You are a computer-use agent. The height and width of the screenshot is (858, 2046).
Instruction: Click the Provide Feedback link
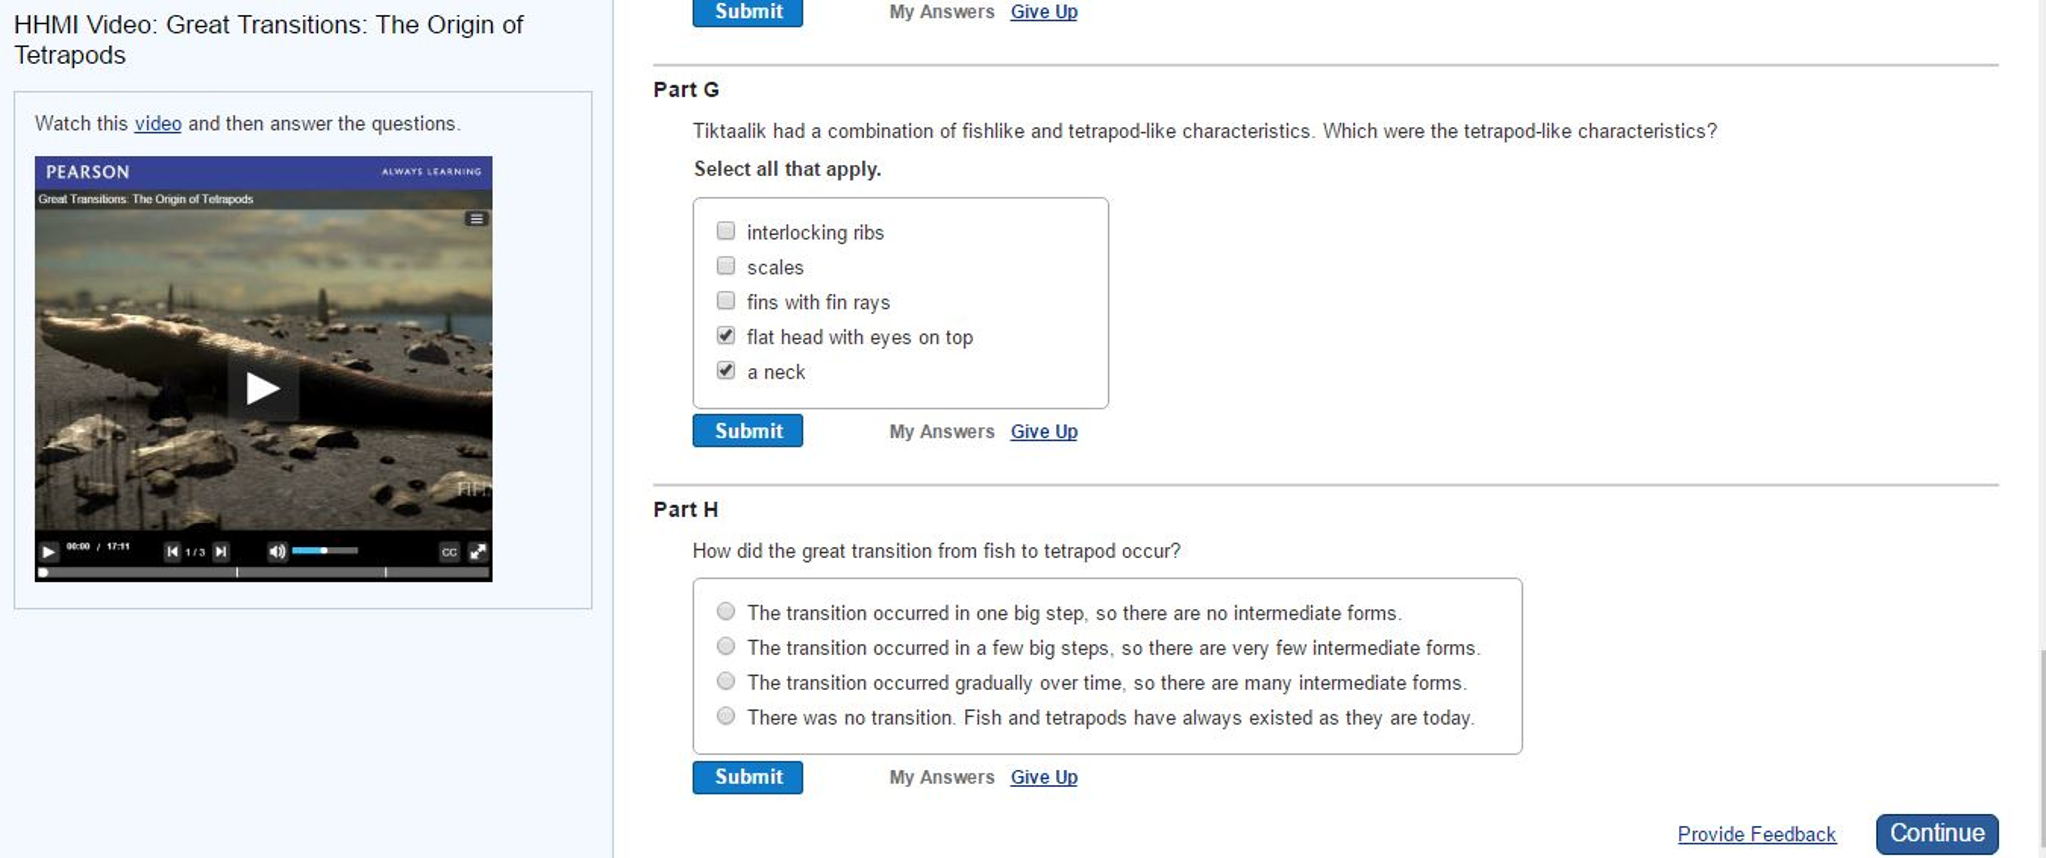(x=1756, y=834)
